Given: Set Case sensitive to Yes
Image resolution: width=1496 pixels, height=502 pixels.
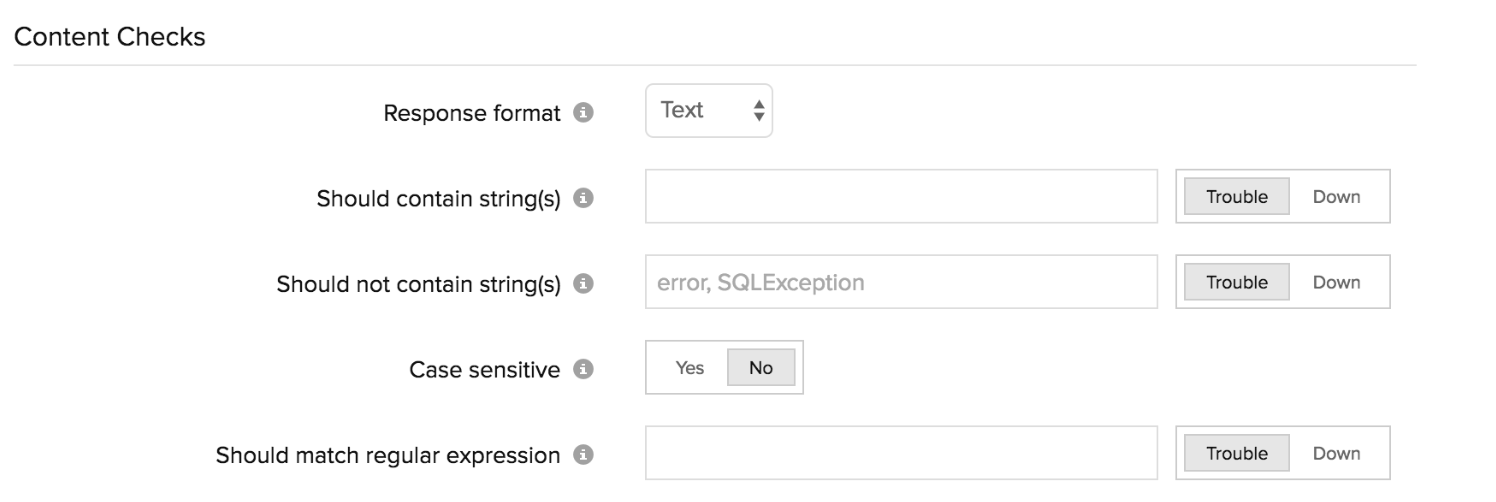Looking at the screenshot, I should tap(690, 368).
